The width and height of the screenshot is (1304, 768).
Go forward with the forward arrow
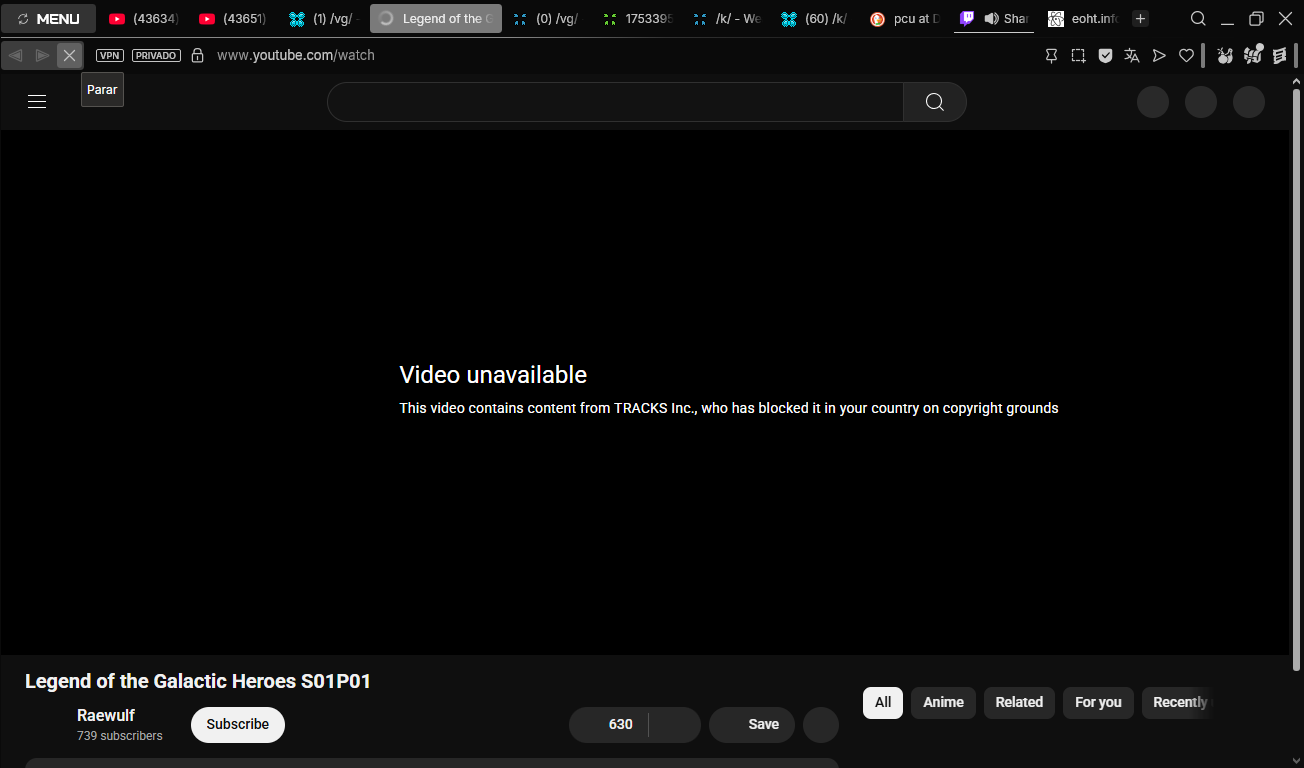(42, 55)
